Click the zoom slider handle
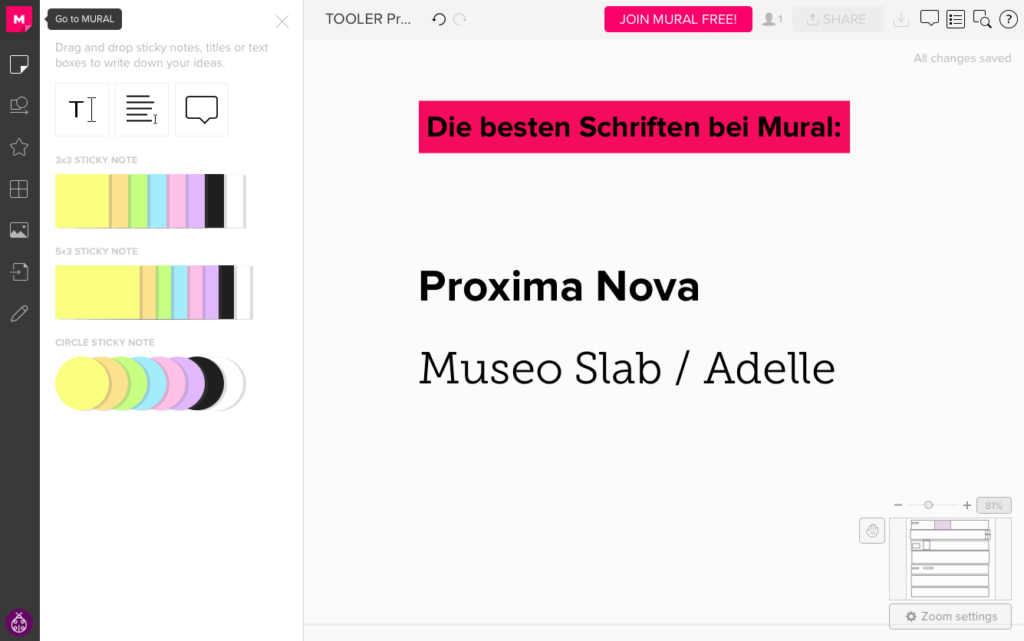Image resolution: width=1024 pixels, height=641 pixels. pos(928,505)
